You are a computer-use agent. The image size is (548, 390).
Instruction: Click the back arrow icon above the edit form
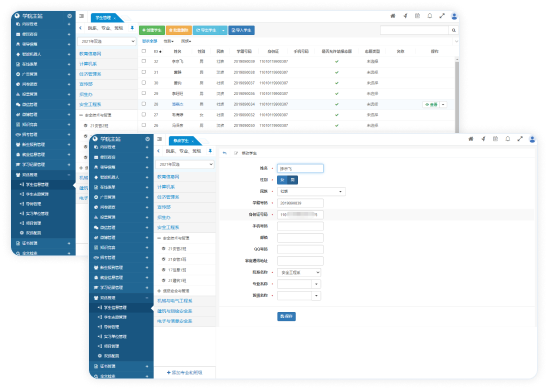coord(225,153)
